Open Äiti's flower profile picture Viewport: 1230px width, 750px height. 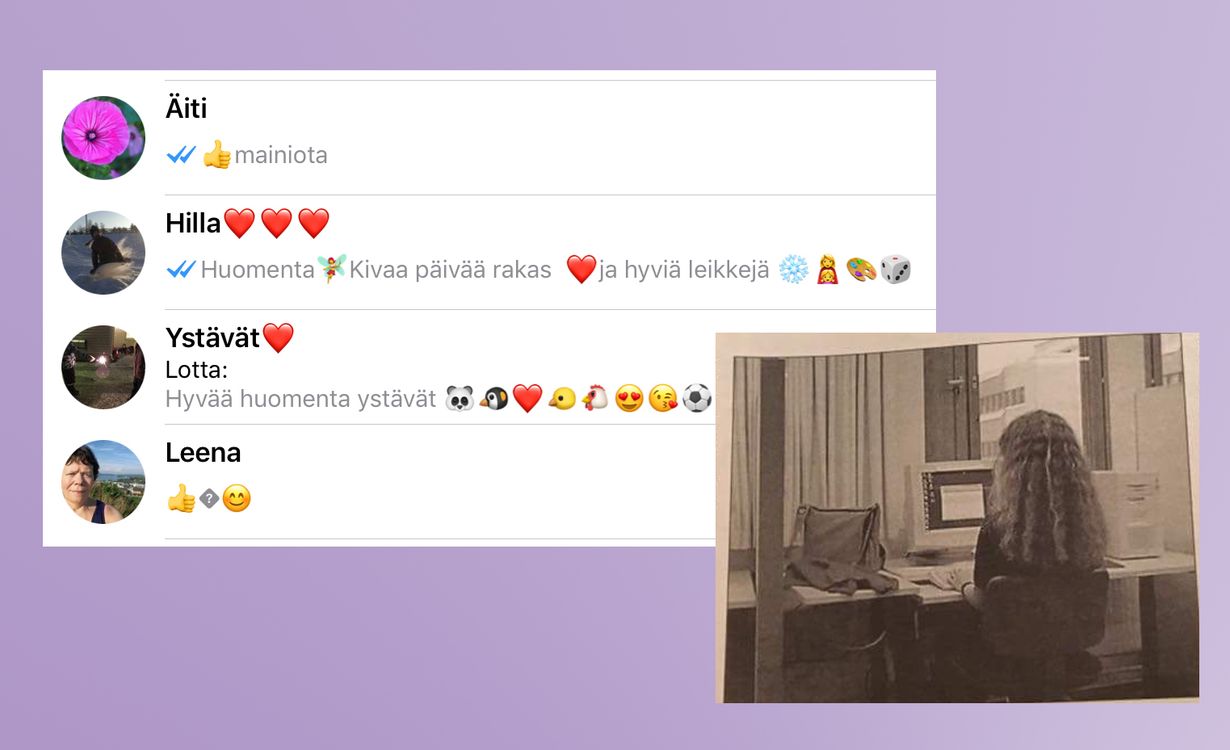tap(103, 138)
